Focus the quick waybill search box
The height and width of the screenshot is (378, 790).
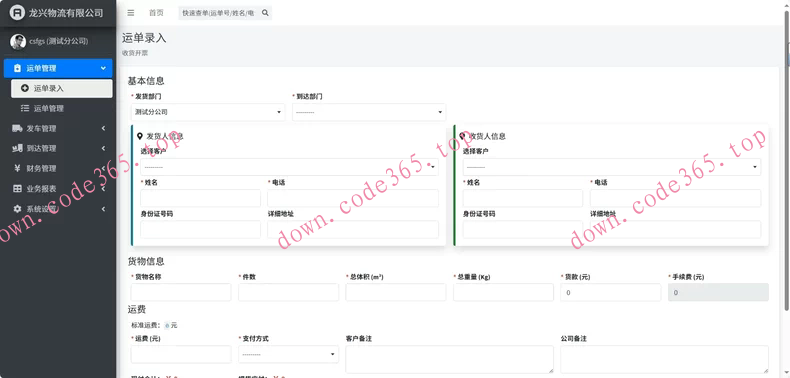(219, 13)
